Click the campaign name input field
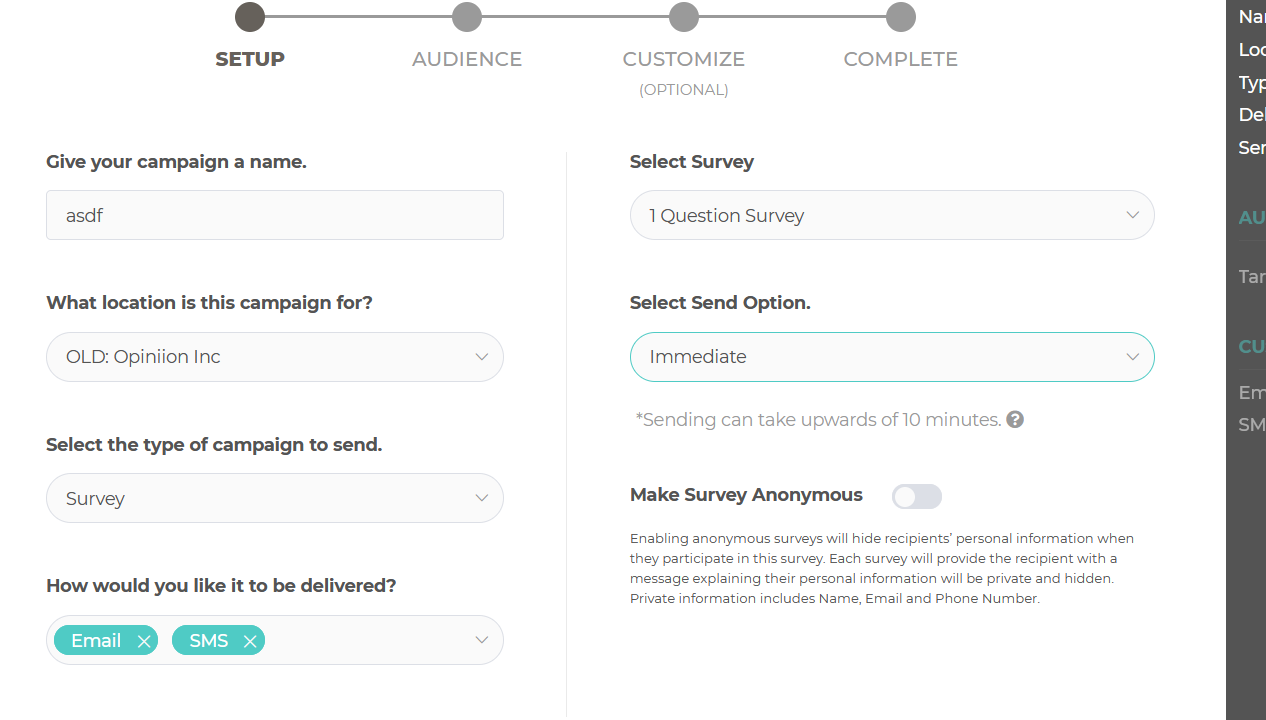 coord(275,215)
